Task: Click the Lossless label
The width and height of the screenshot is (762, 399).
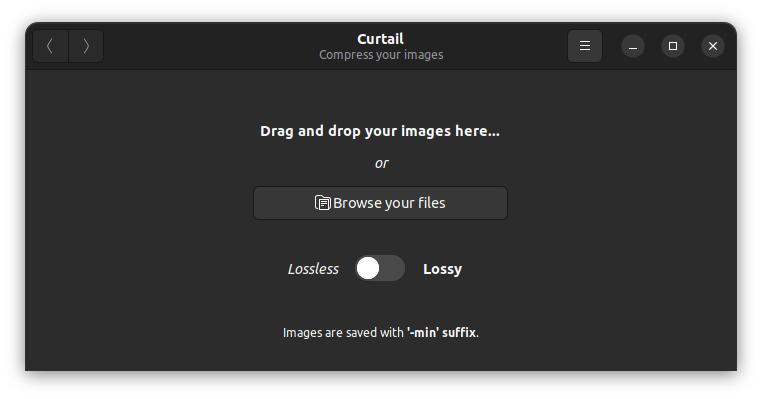Action: coord(313,269)
